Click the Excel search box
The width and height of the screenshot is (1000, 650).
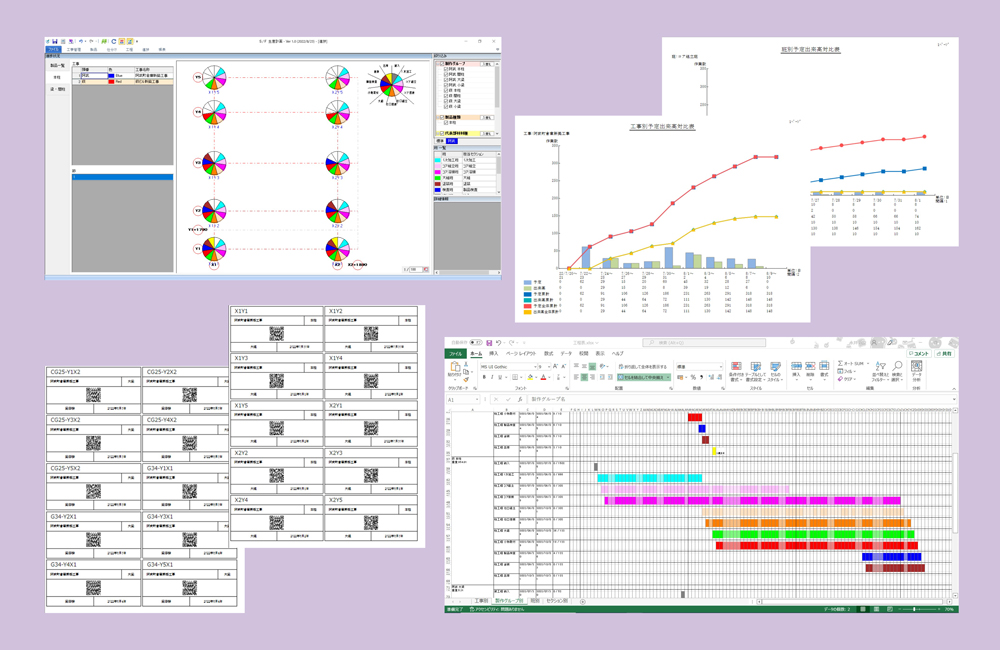[704, 343]
